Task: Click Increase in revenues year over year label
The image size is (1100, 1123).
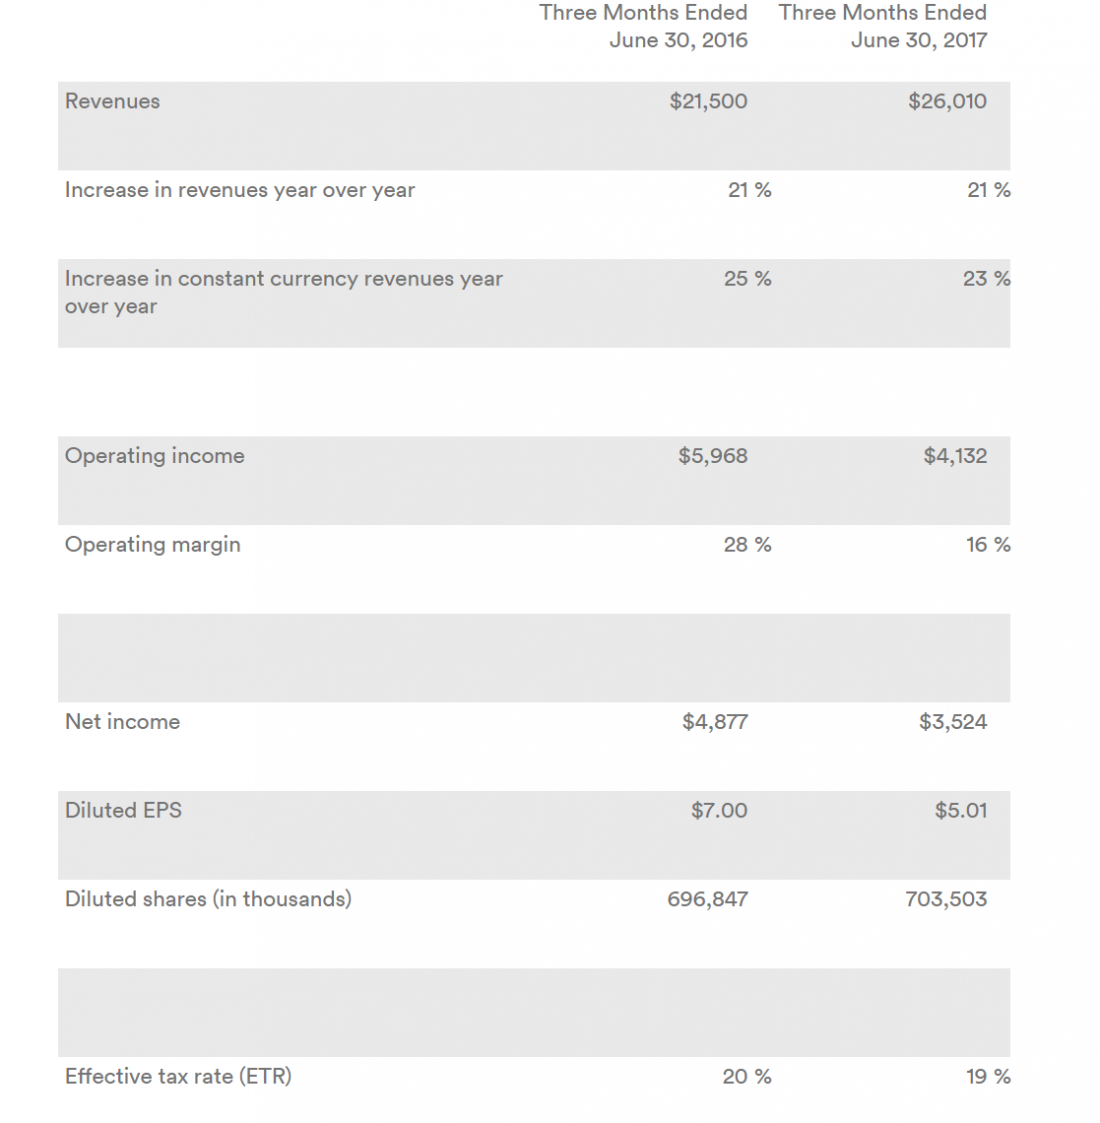Action: (240, 190)
